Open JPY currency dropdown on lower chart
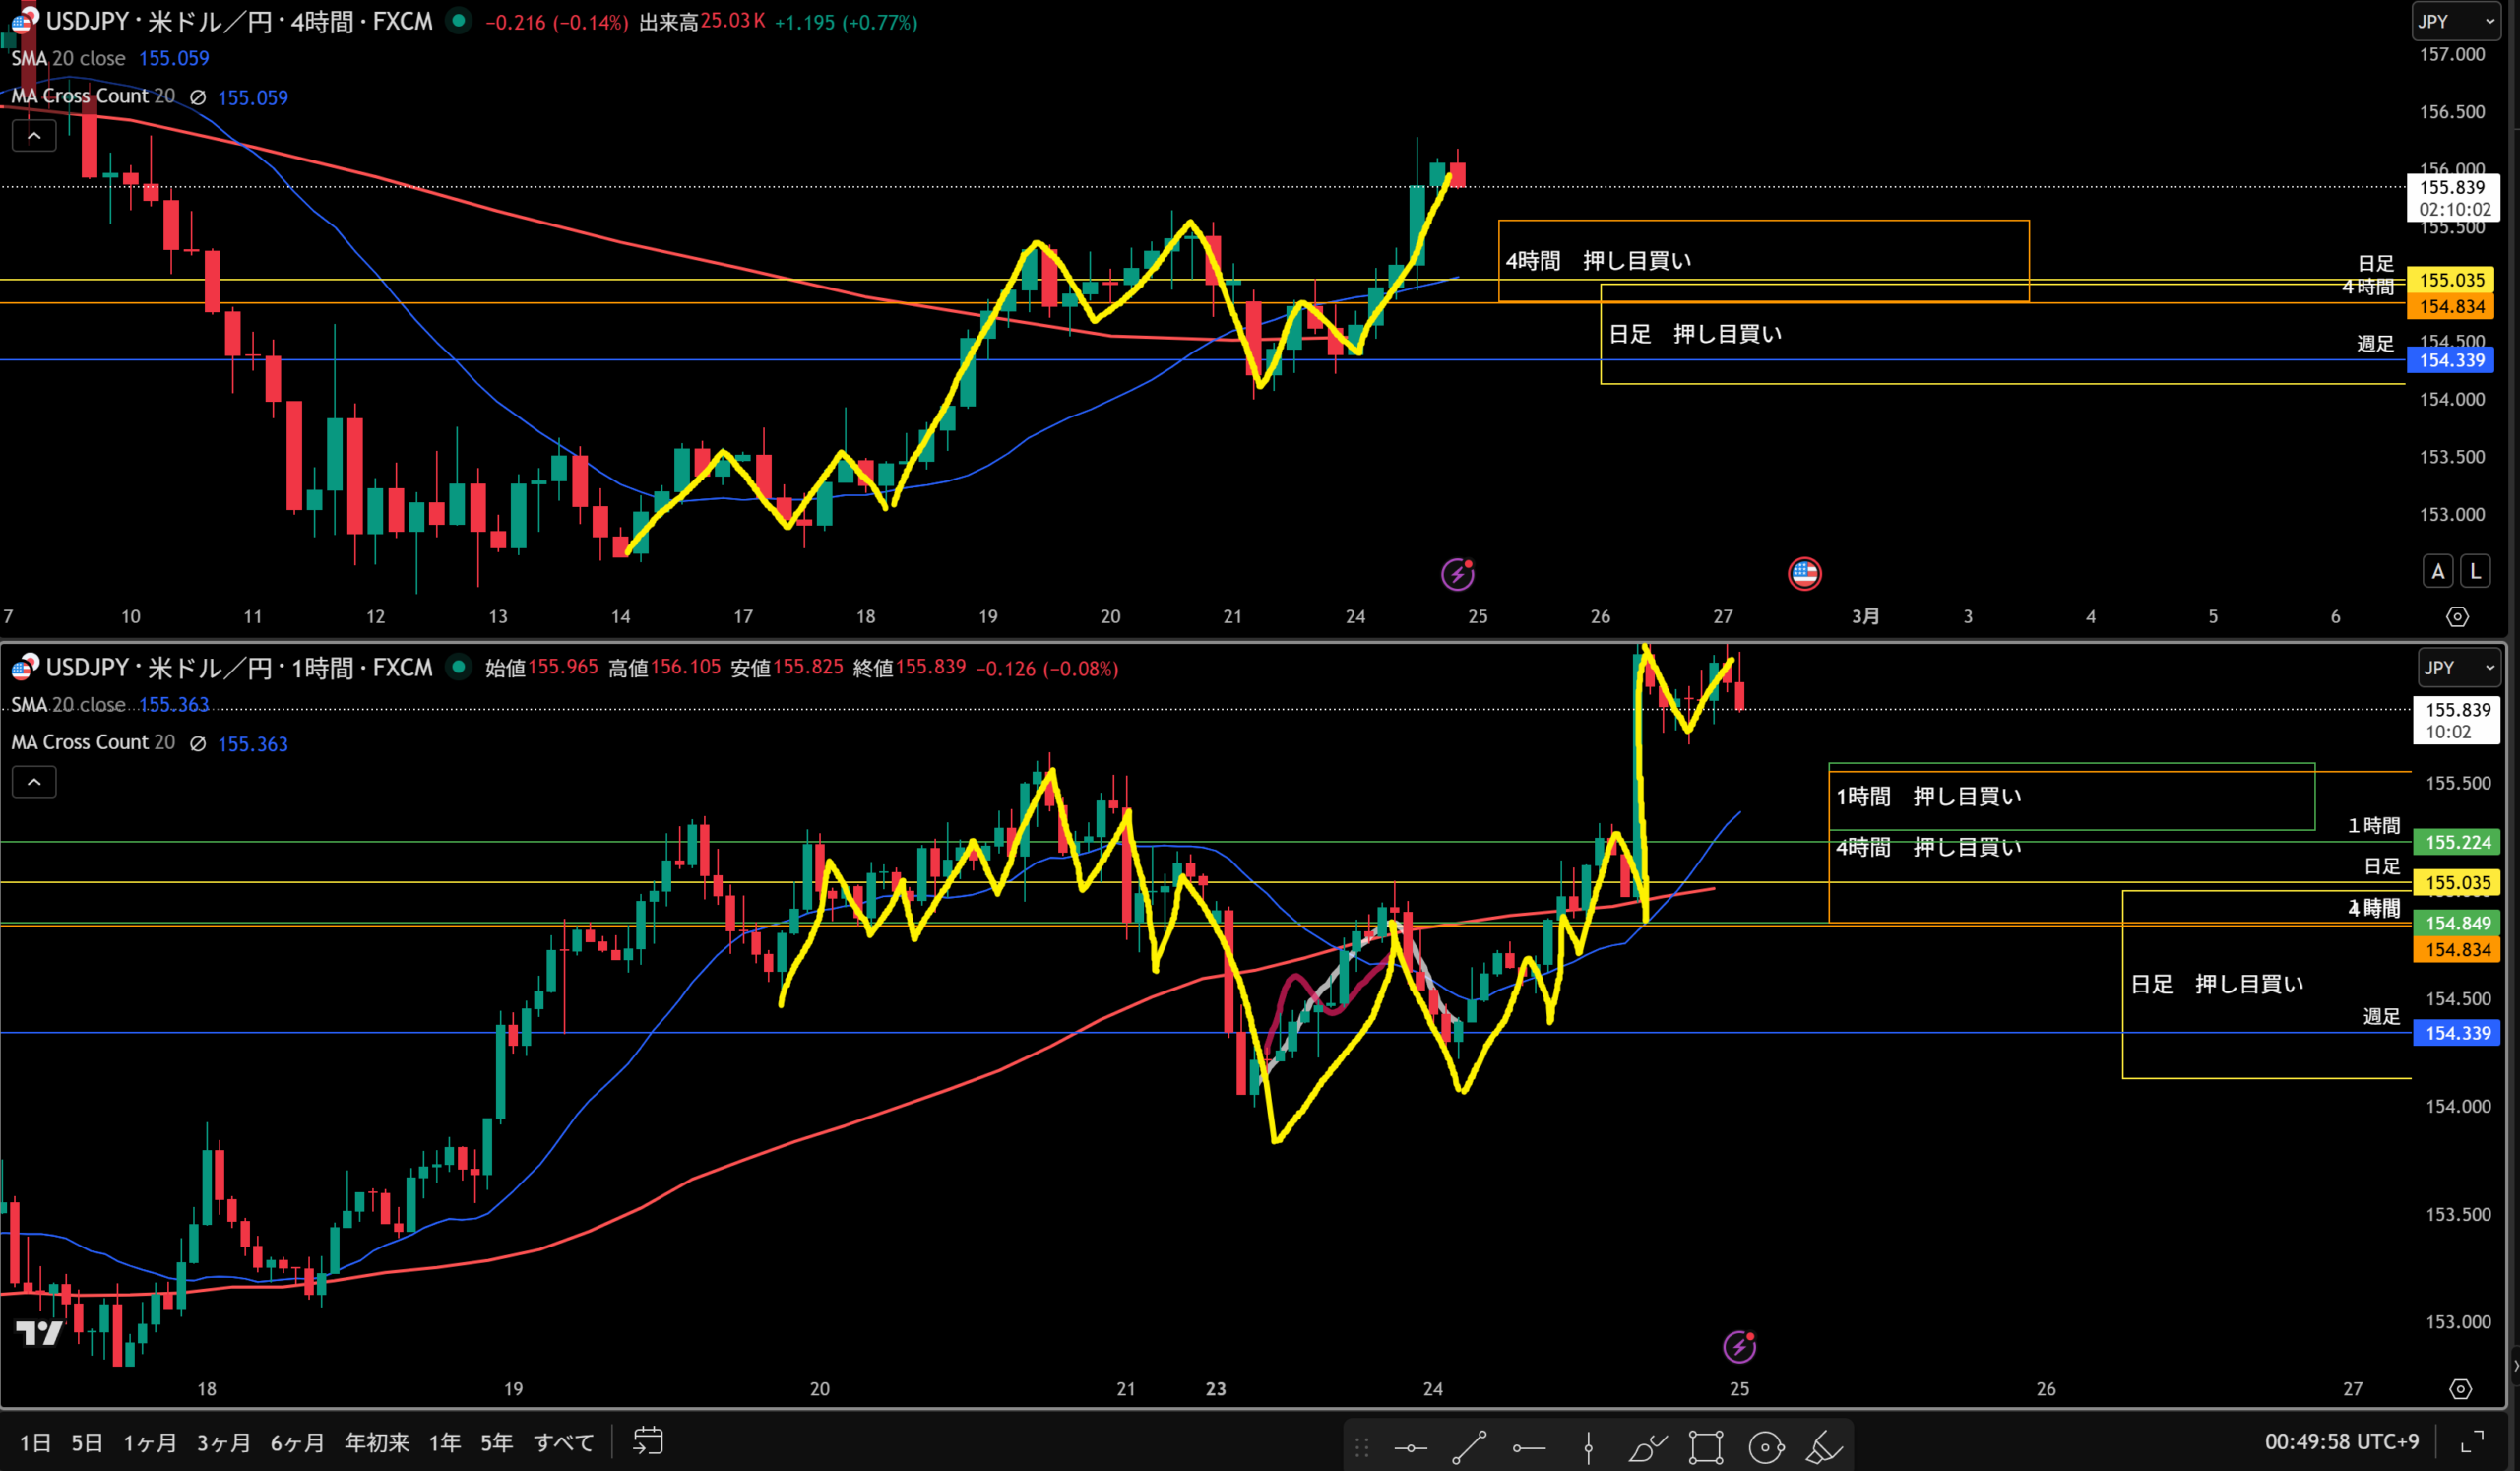Viewport: 2520px width, 1471px height. tap(2459, 667)
